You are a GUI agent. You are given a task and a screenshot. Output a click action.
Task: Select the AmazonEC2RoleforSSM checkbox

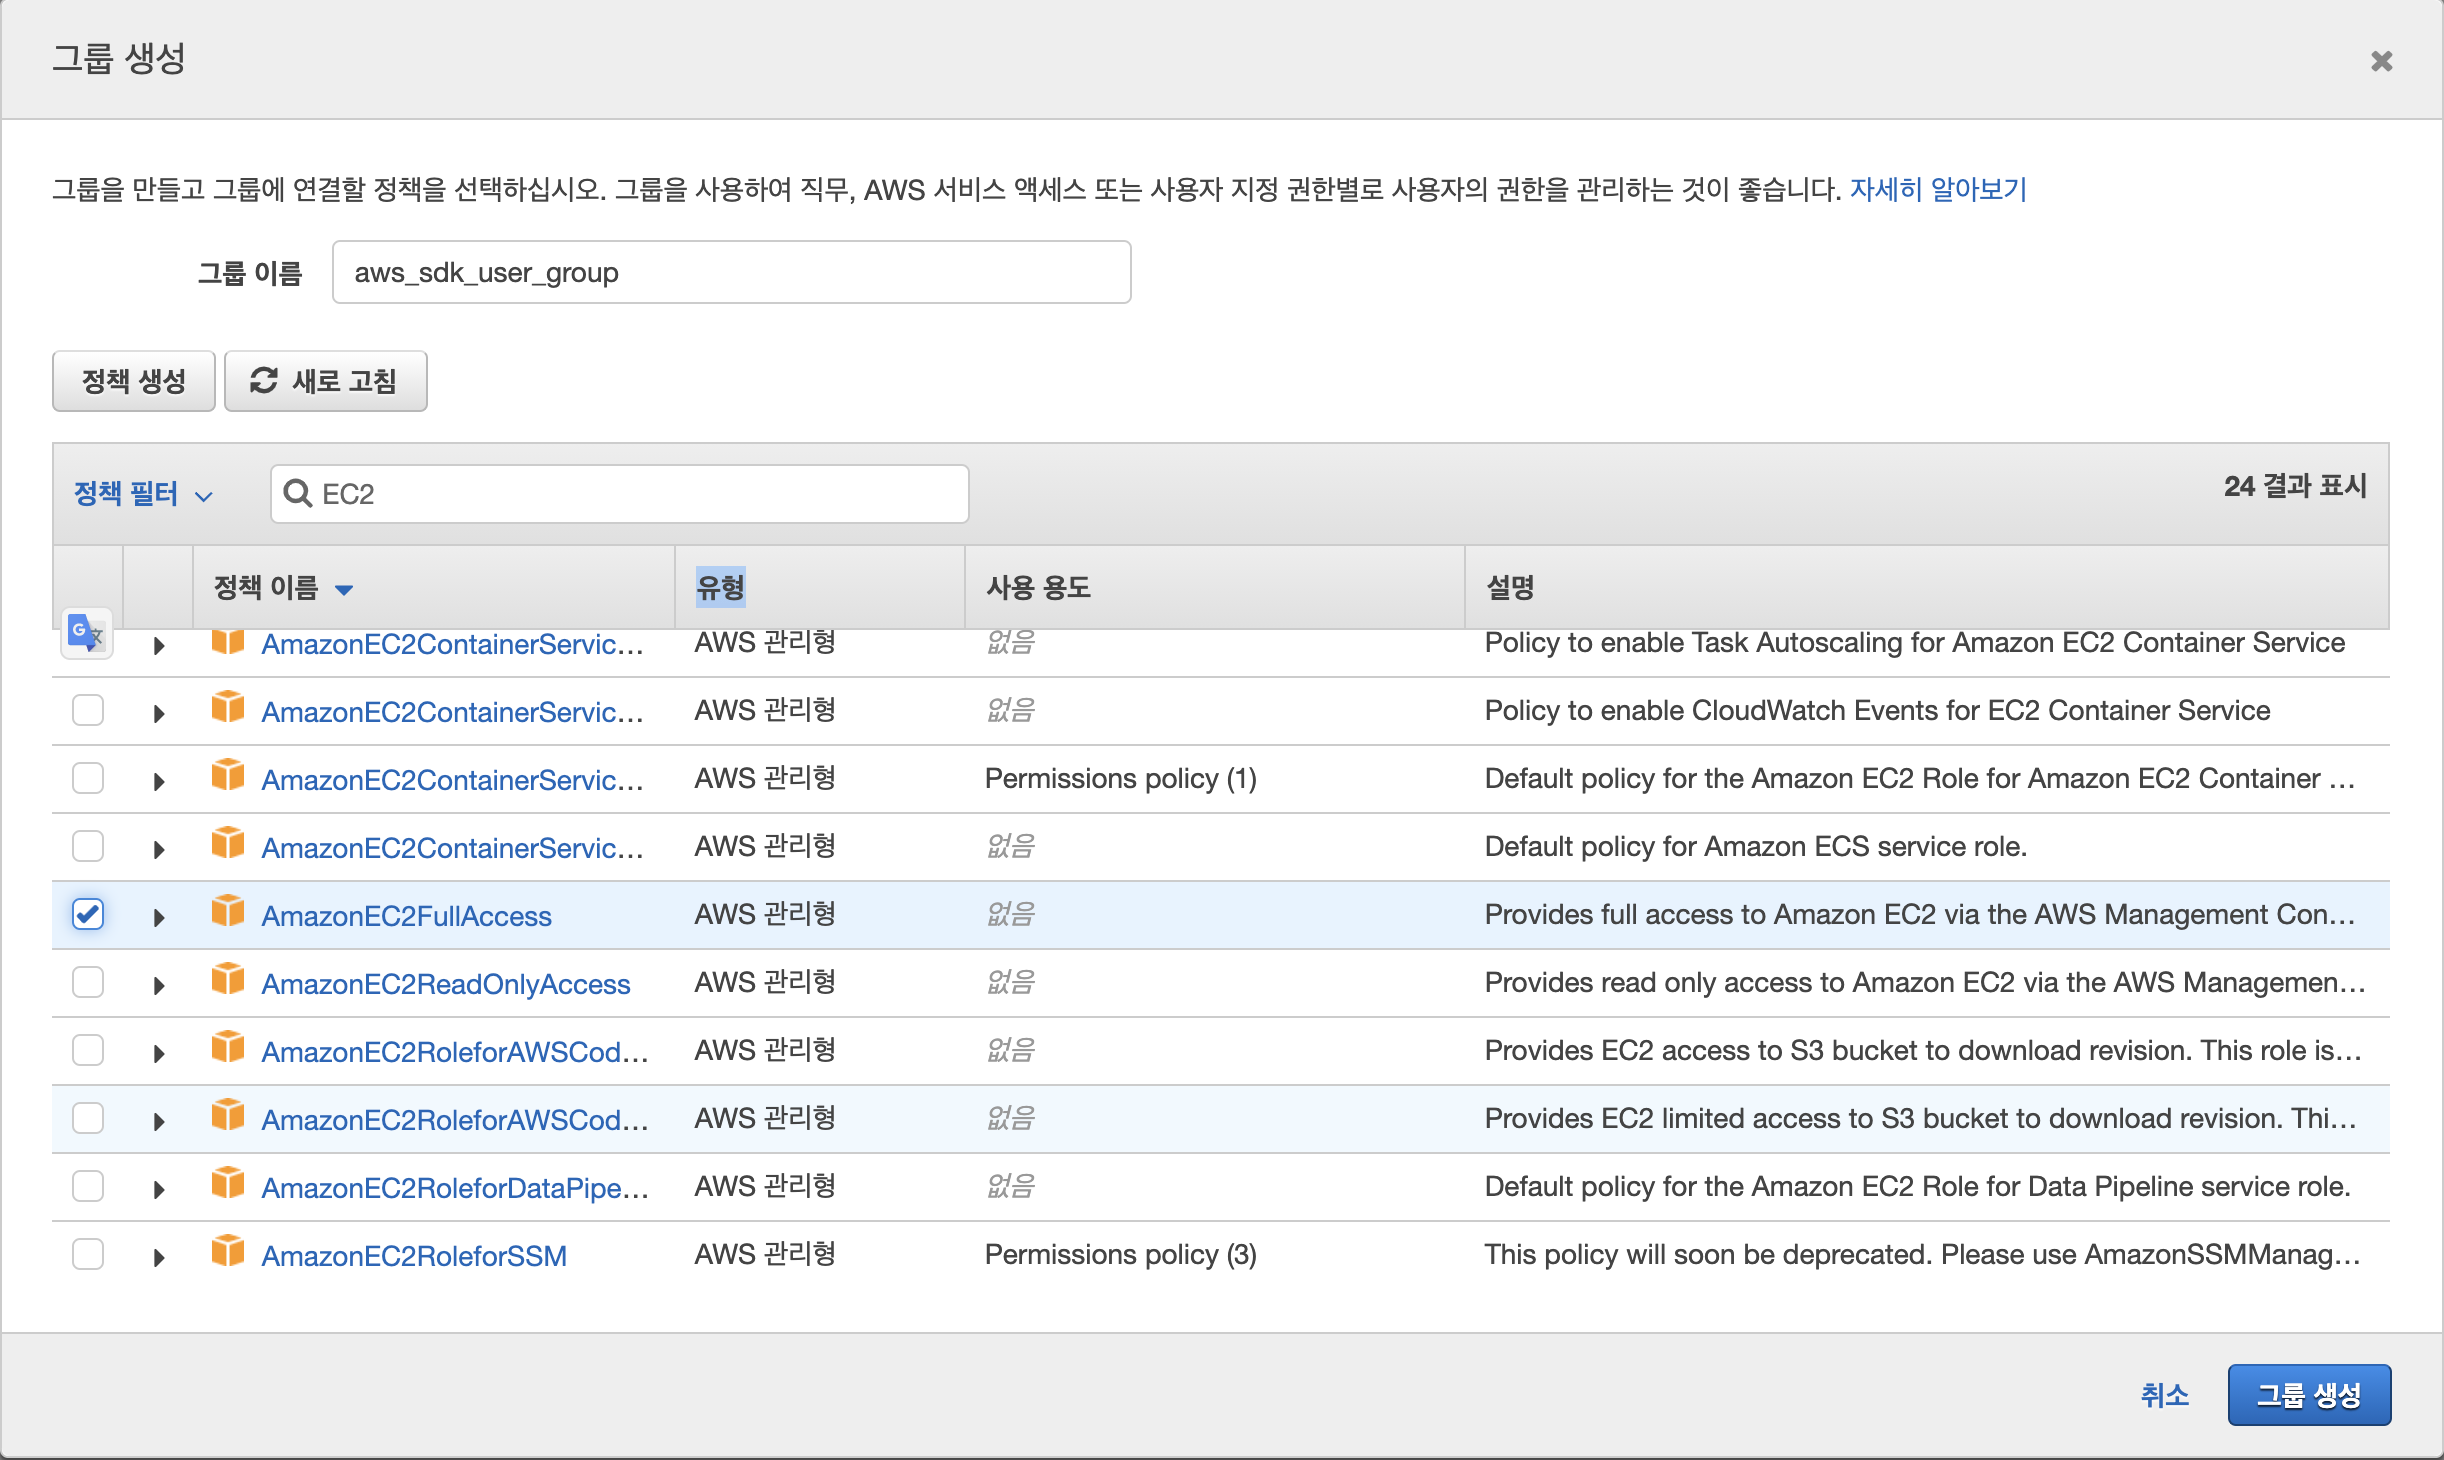[88, 1254]
